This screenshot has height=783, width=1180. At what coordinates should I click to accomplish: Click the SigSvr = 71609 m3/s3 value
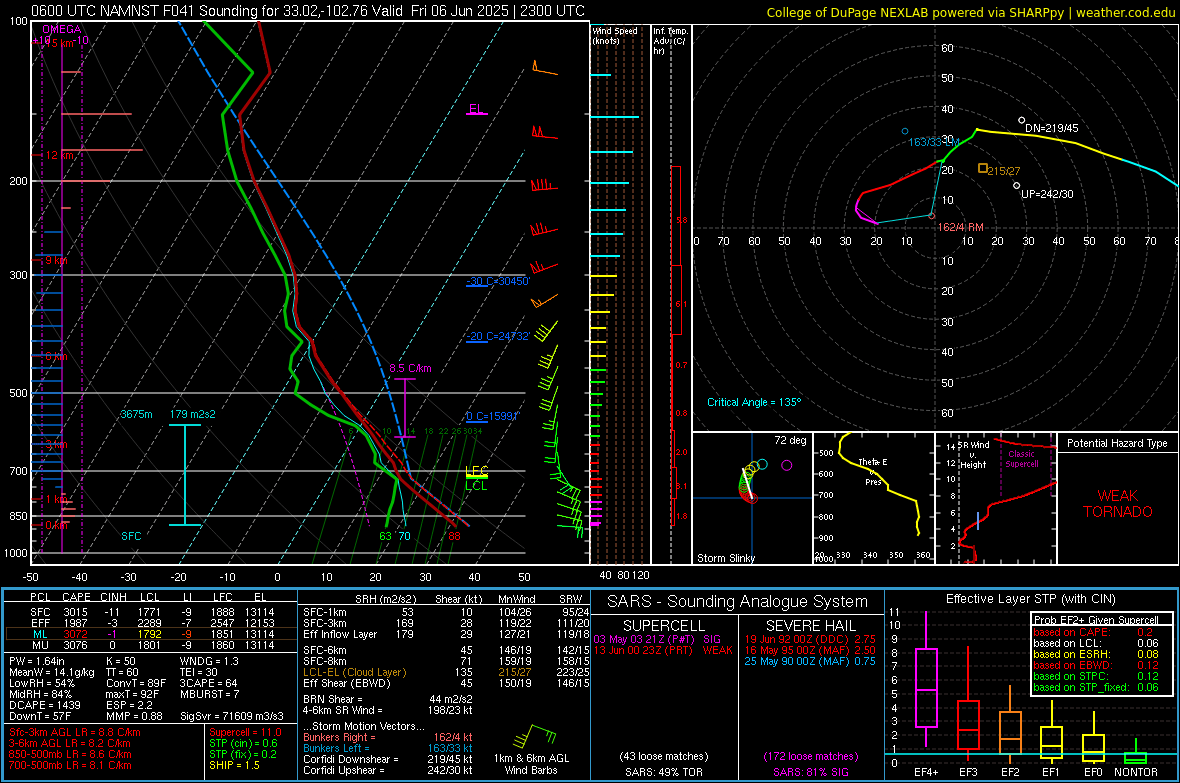coord(232,716)
